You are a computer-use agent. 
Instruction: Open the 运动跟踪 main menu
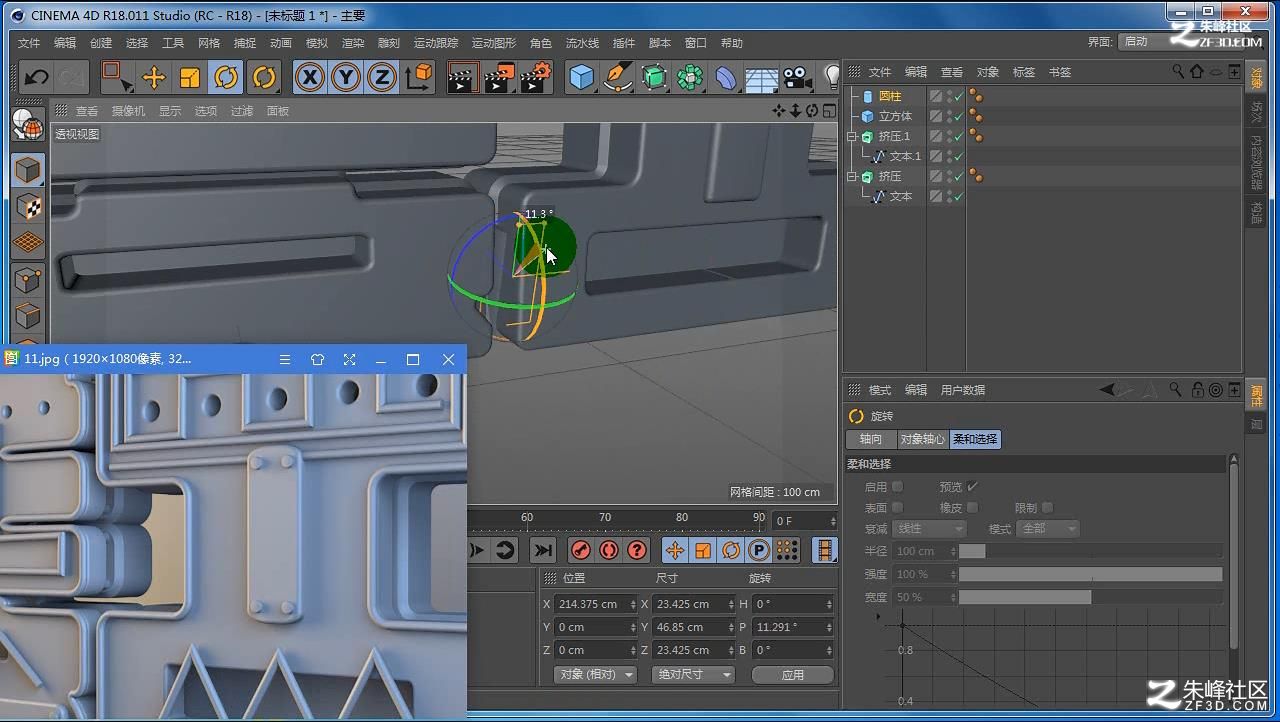point(436,43)
